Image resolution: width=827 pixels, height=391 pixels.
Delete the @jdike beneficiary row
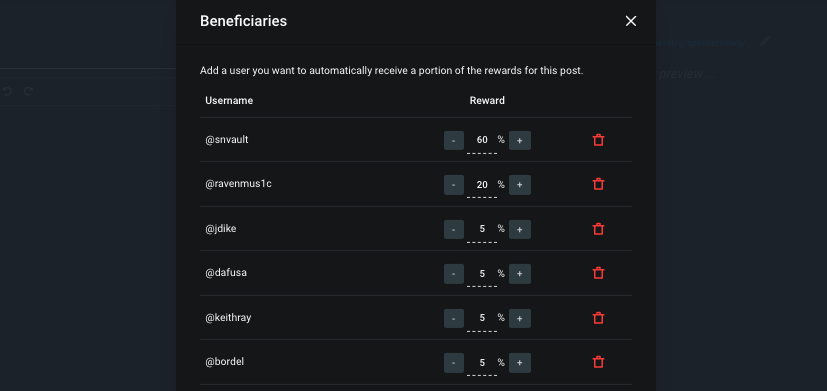point(598,229)
